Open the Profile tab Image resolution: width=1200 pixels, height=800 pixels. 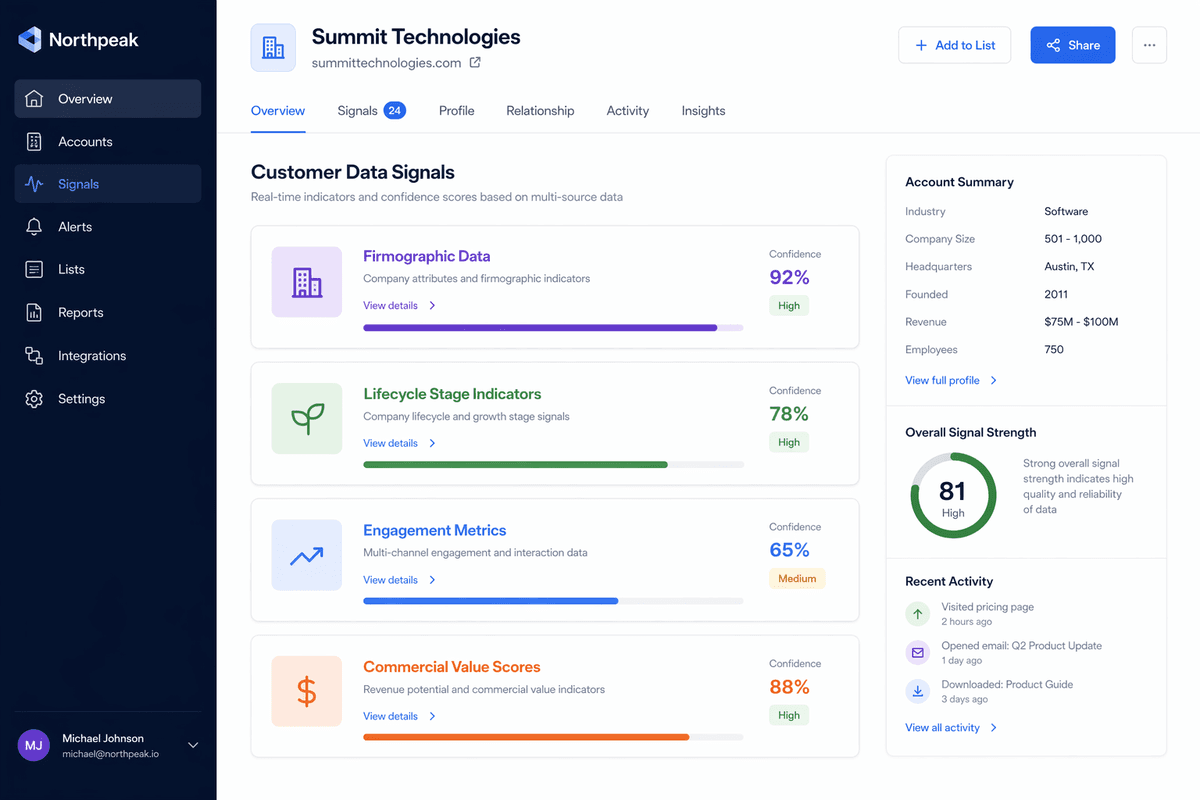456,111
